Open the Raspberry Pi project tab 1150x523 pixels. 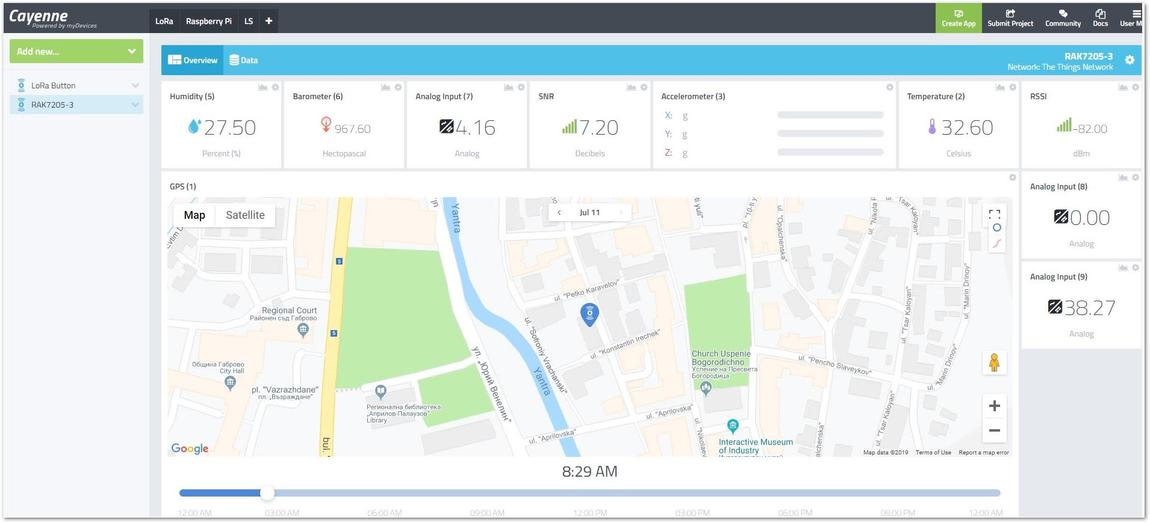pos(209,21)
